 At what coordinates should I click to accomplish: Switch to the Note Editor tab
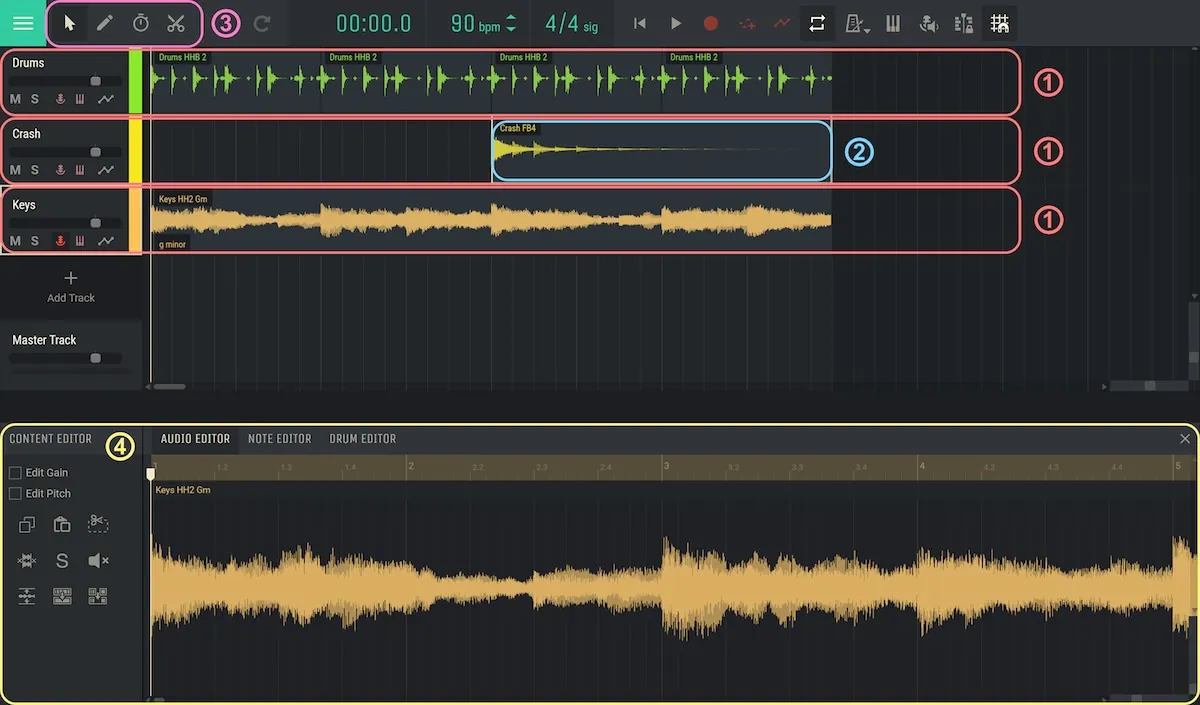click(280, 439)
